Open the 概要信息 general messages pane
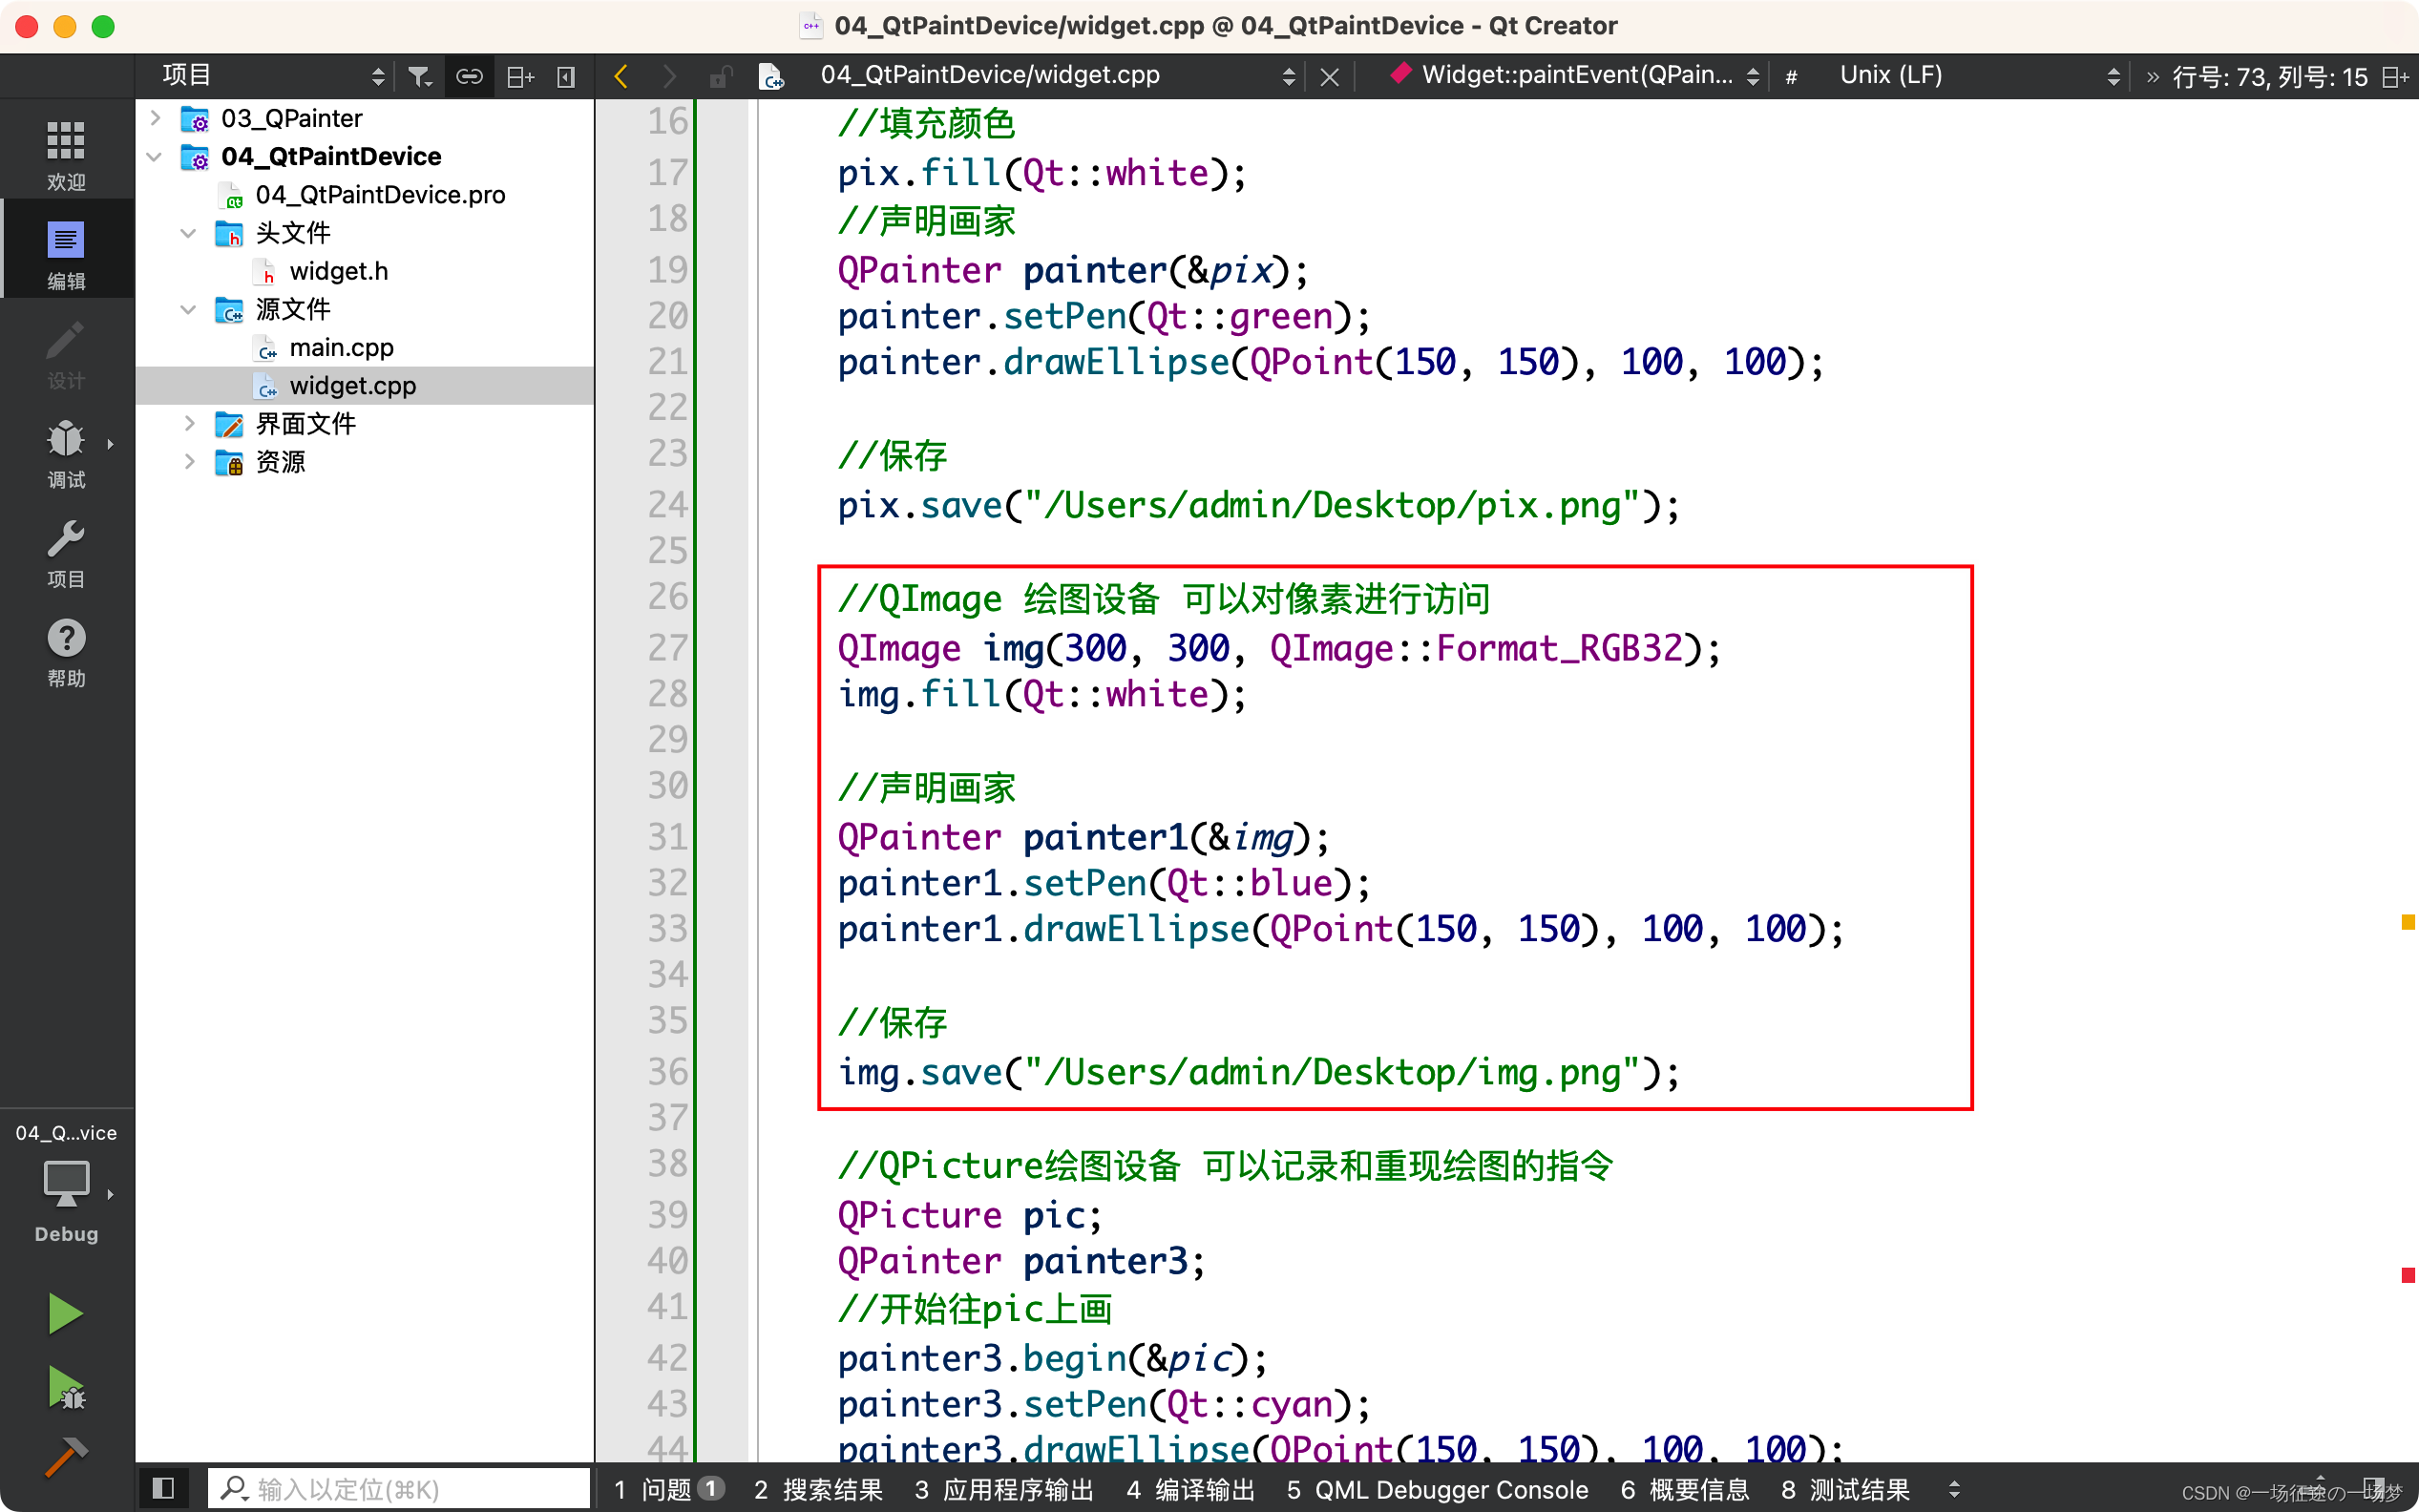 [x=1685, y=1489]
